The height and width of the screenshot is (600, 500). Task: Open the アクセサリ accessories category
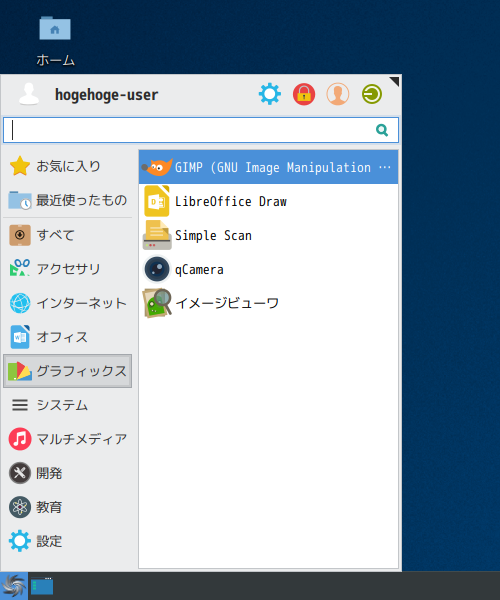[68, 269]
